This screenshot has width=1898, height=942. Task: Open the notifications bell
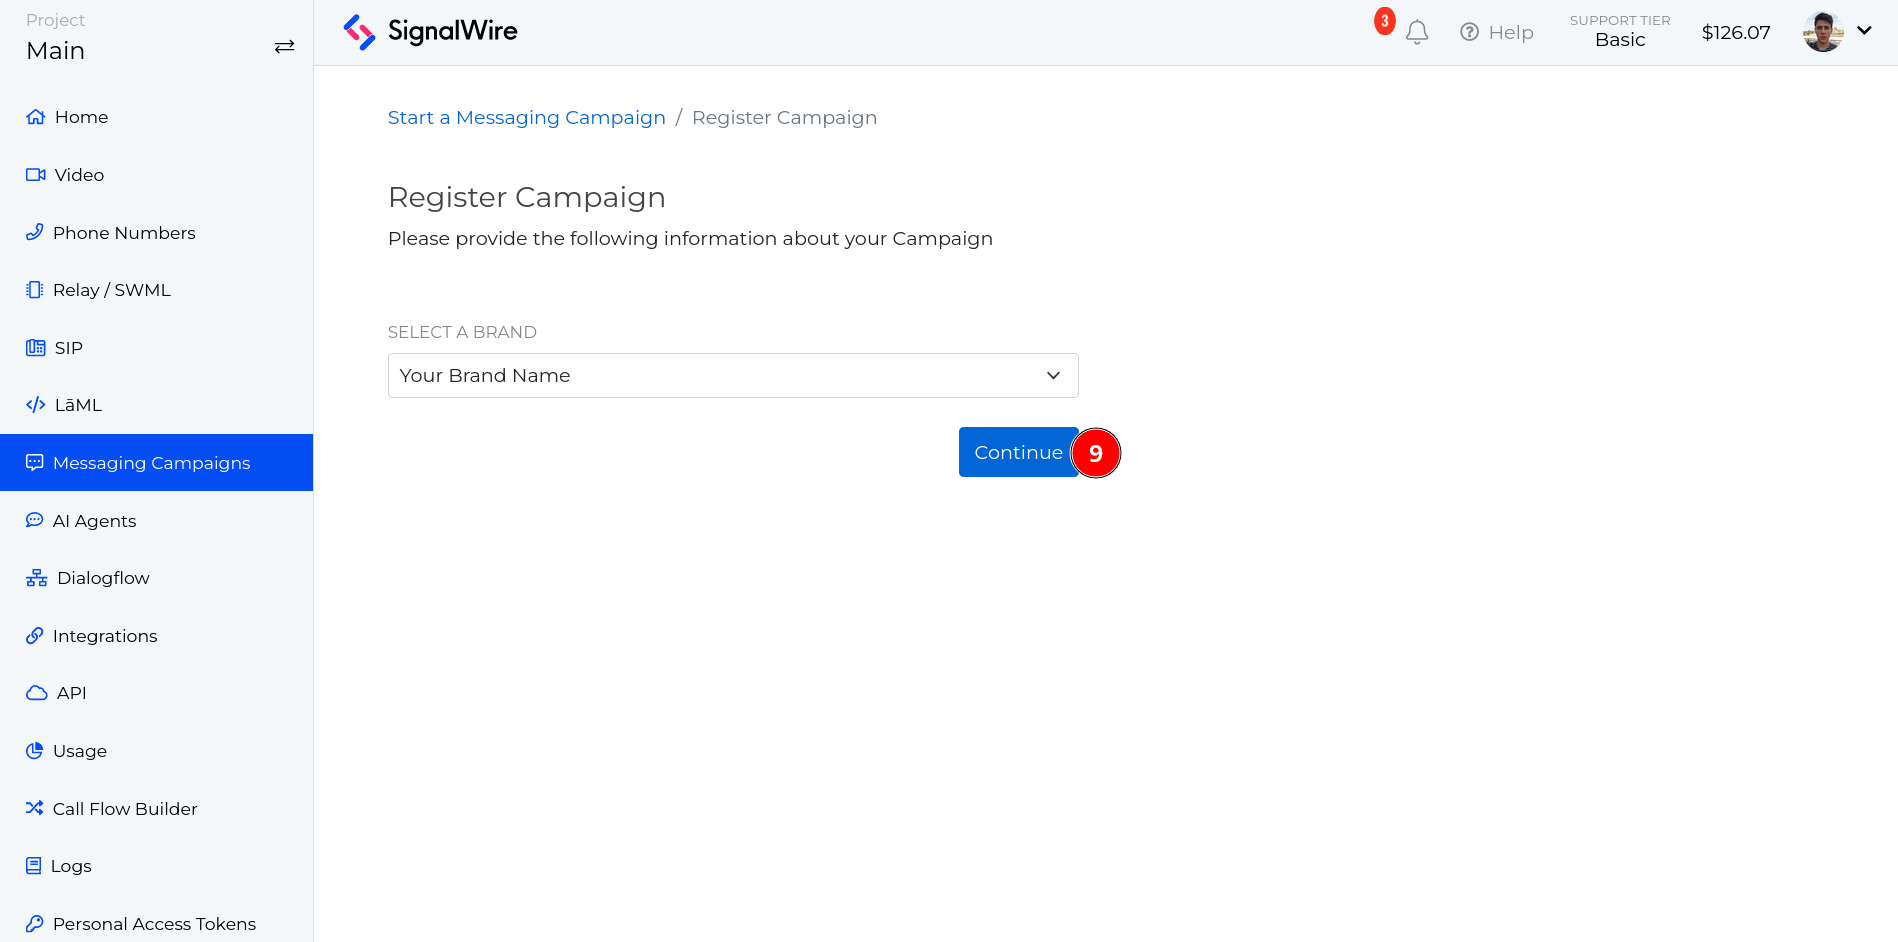pos(1416,31)
